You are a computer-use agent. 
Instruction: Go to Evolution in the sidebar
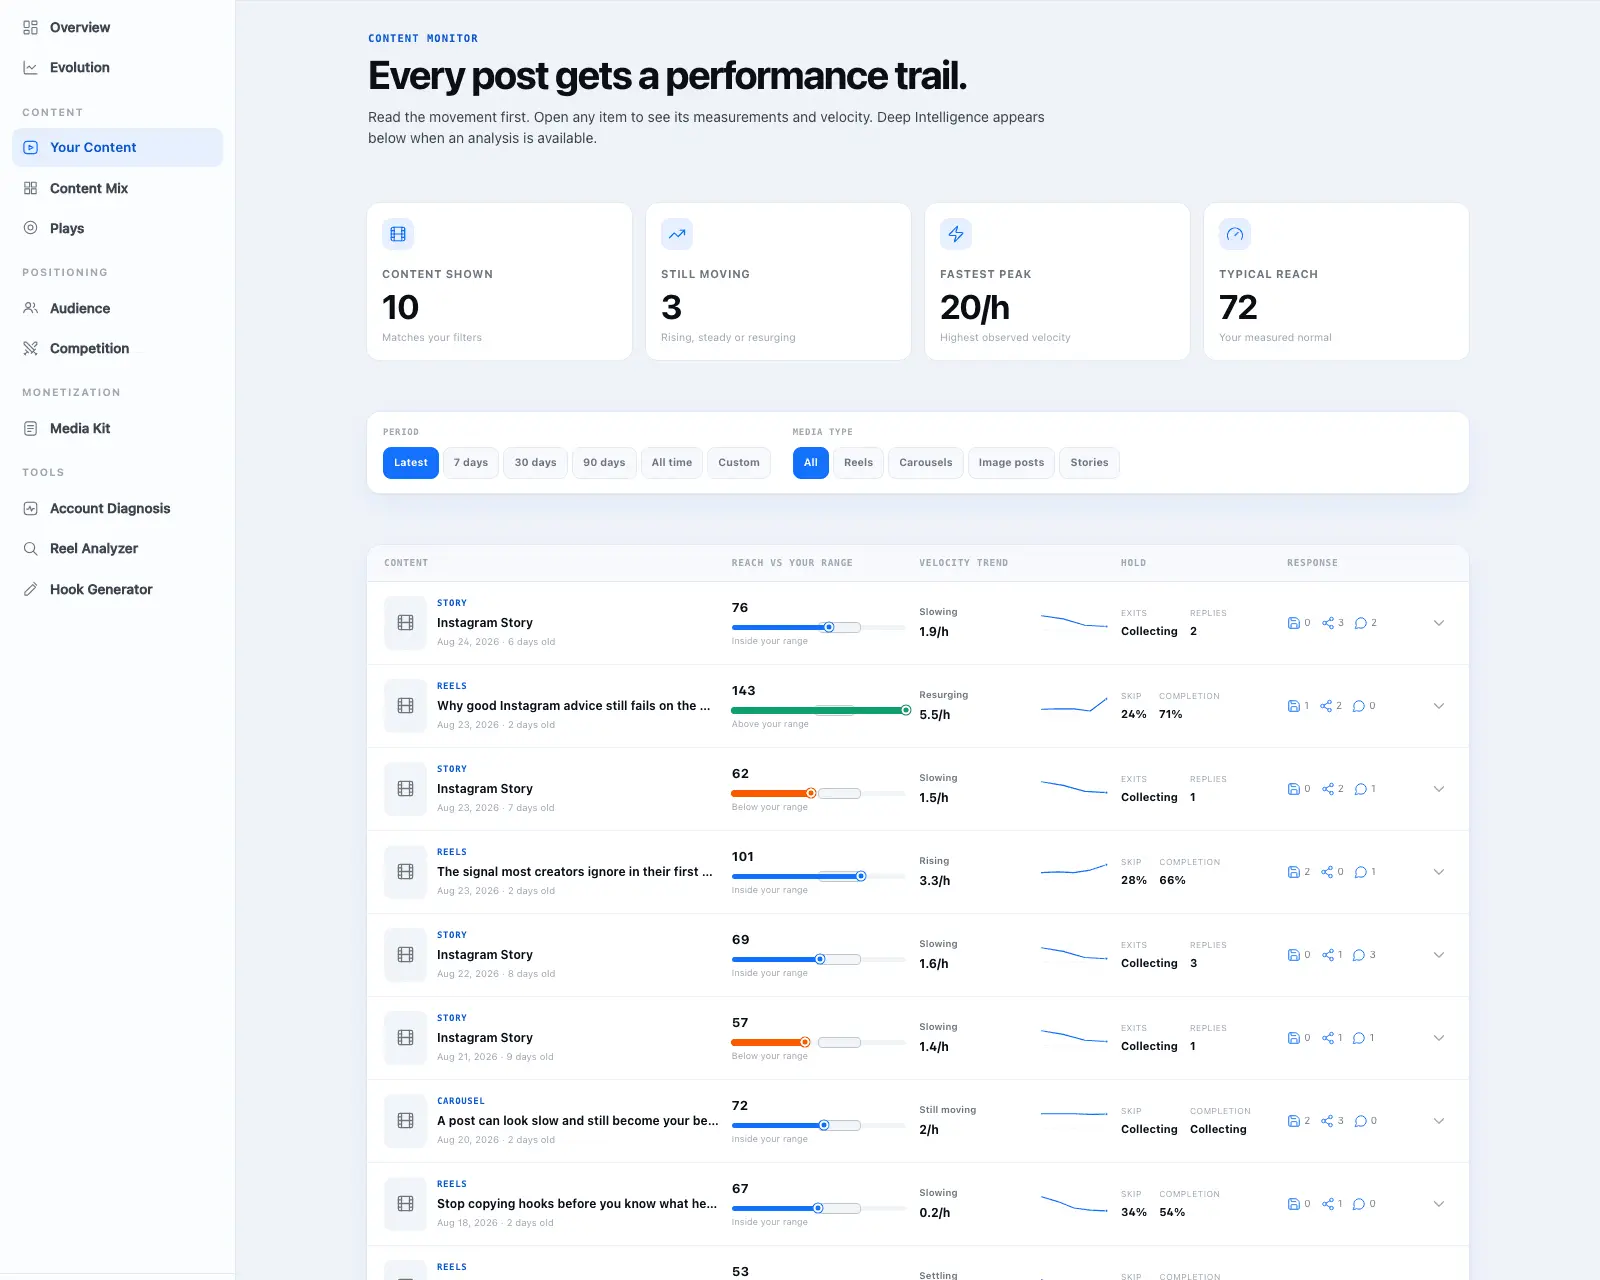117,67
